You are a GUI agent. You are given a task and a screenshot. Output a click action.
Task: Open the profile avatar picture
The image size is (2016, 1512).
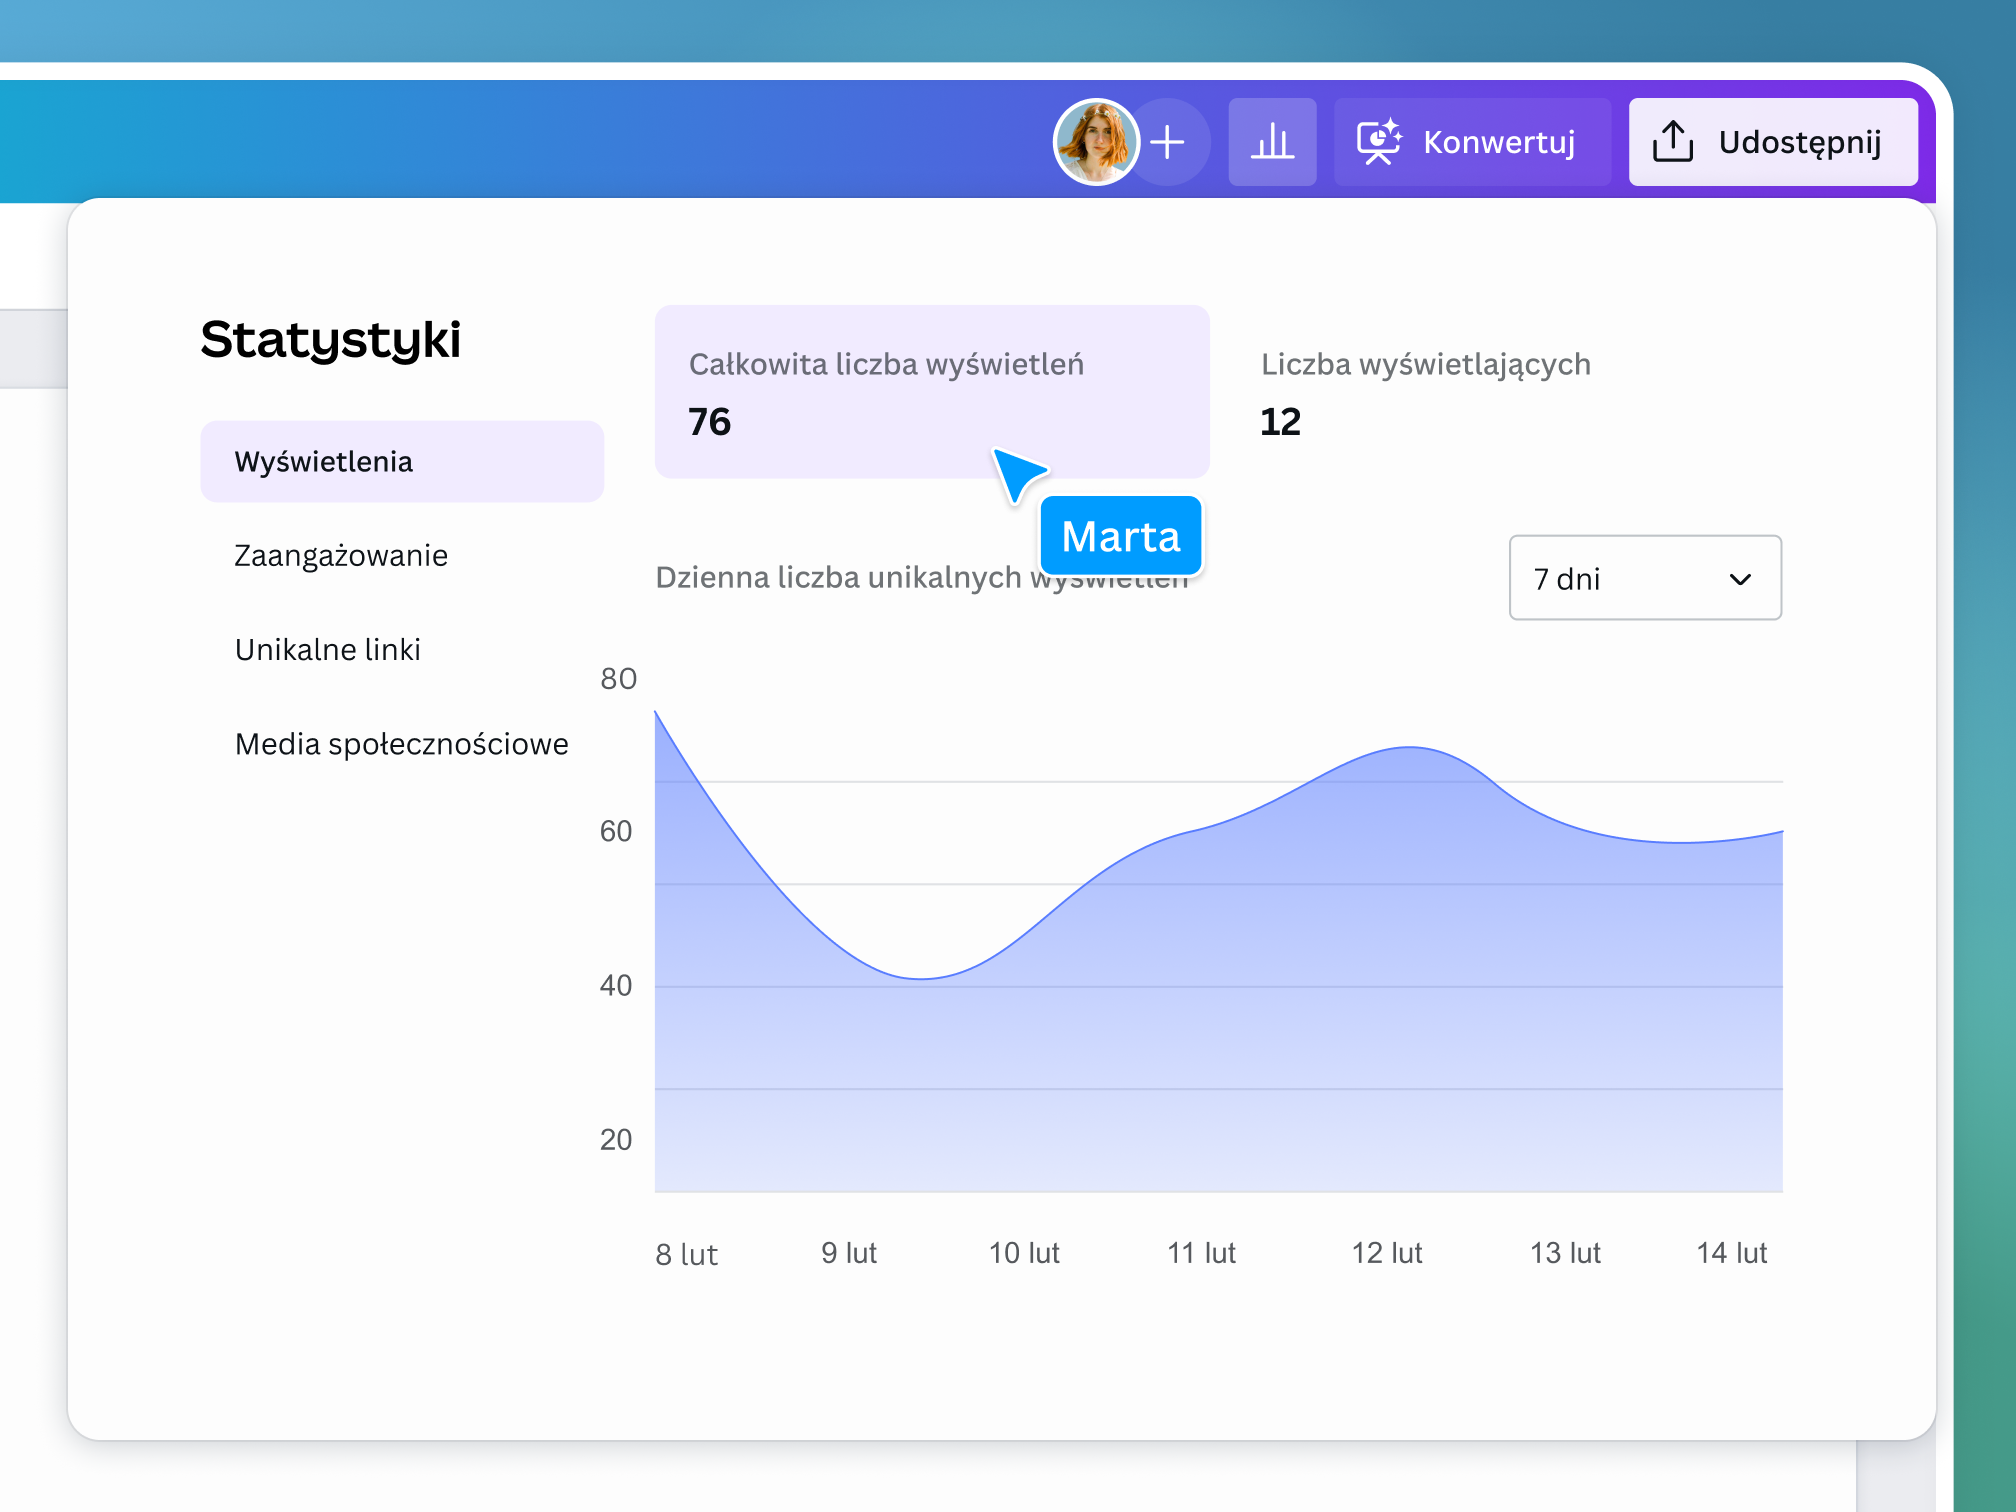[1096, 142]
